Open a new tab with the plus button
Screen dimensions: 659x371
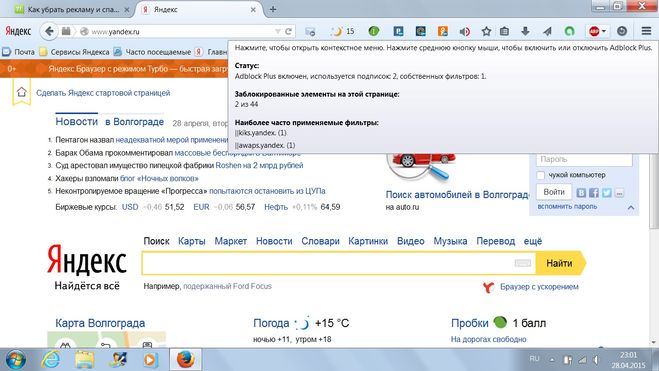[x=273, y=9]
